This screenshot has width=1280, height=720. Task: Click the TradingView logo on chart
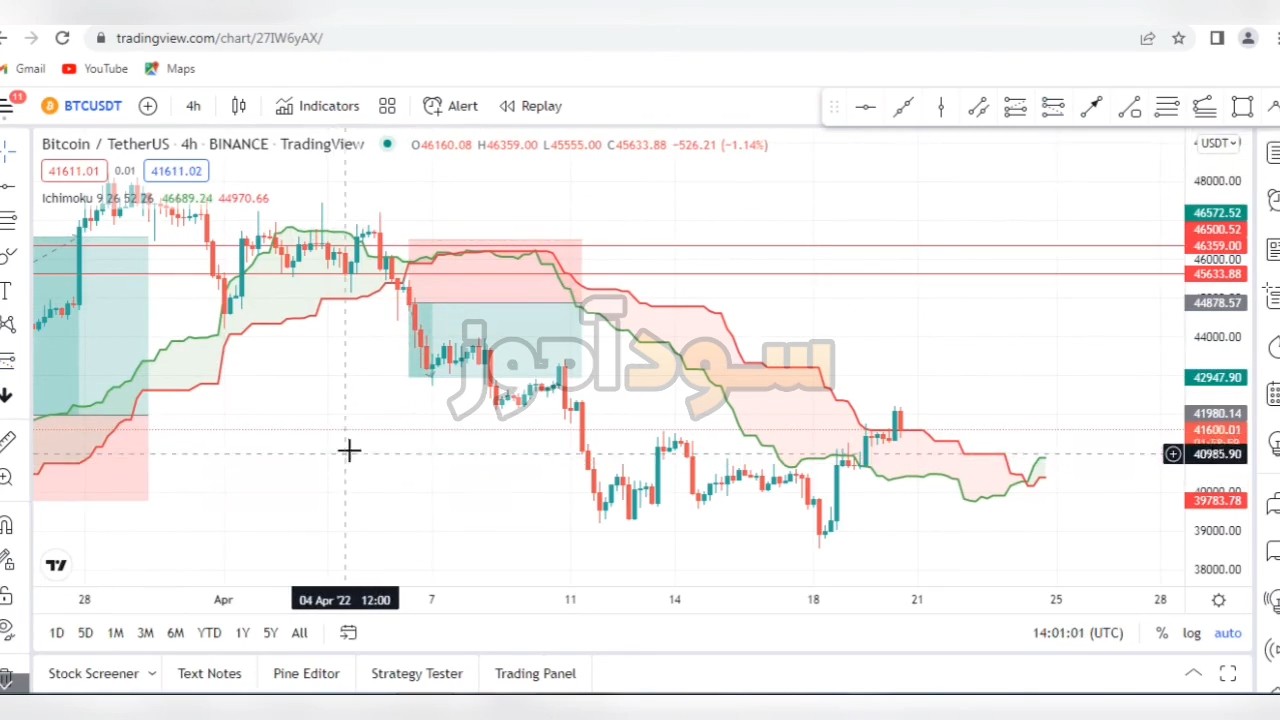coord(56,565)
